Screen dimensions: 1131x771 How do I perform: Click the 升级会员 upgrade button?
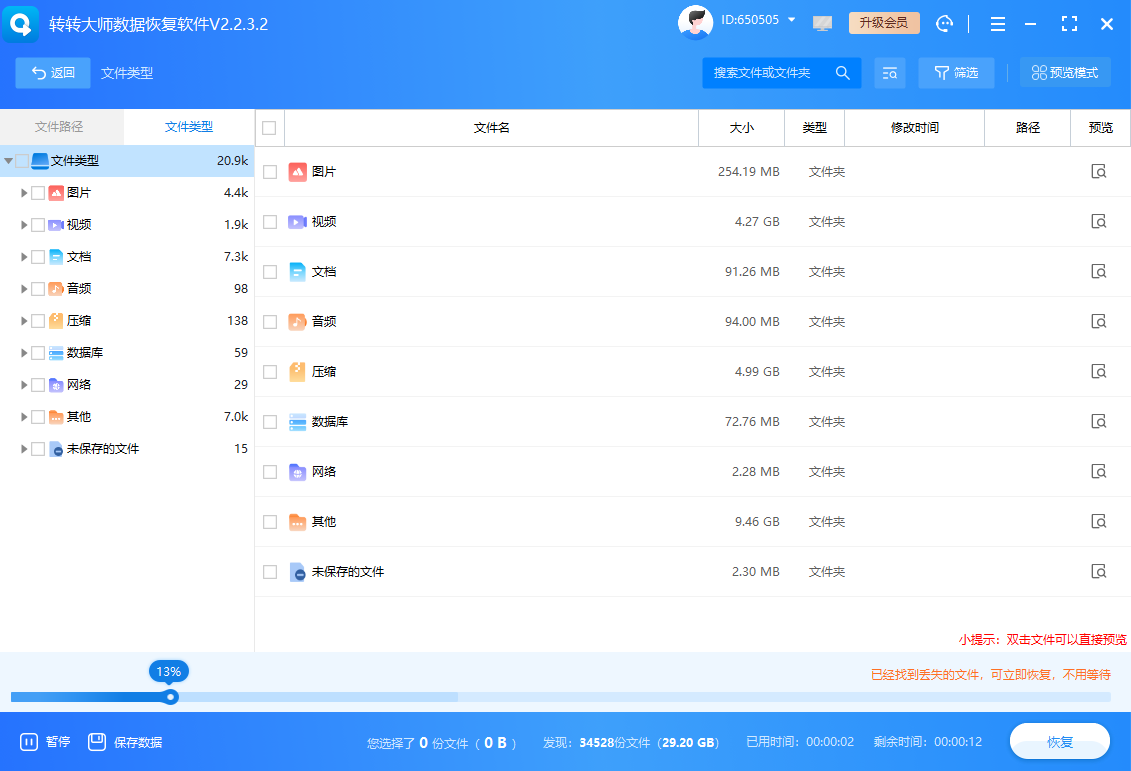pyautogui.click(x=884, y=21)
